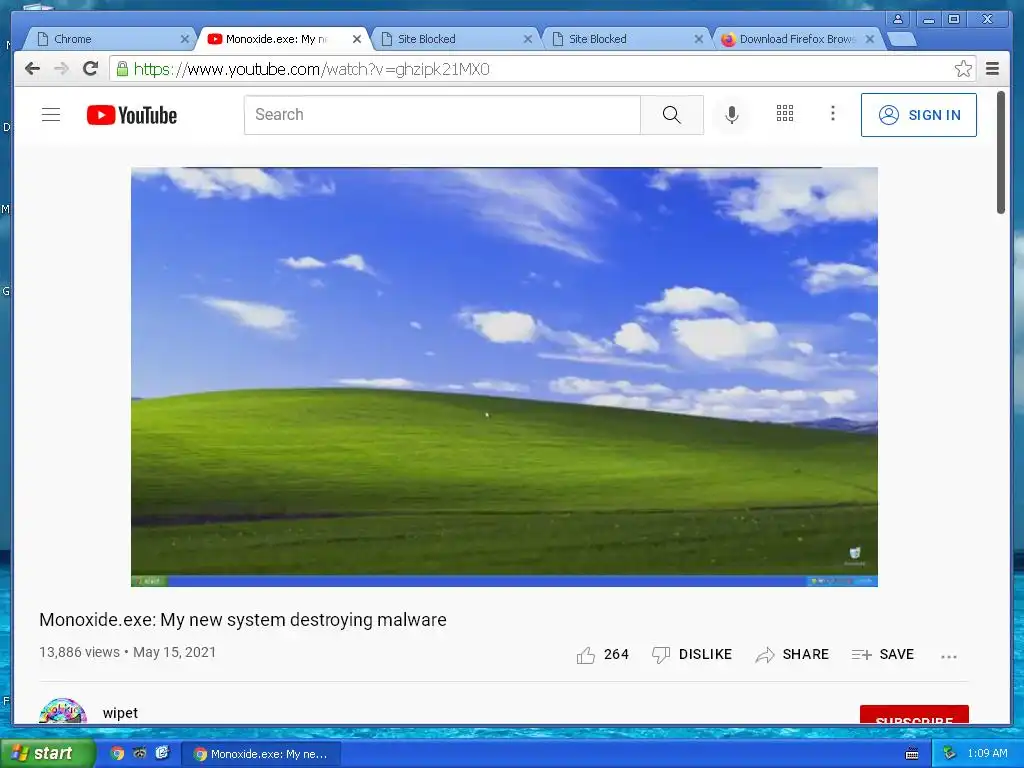Click the browser back arrow
Image resolution: width=1024 pixels, height=768 pixels.
(32, 69)
